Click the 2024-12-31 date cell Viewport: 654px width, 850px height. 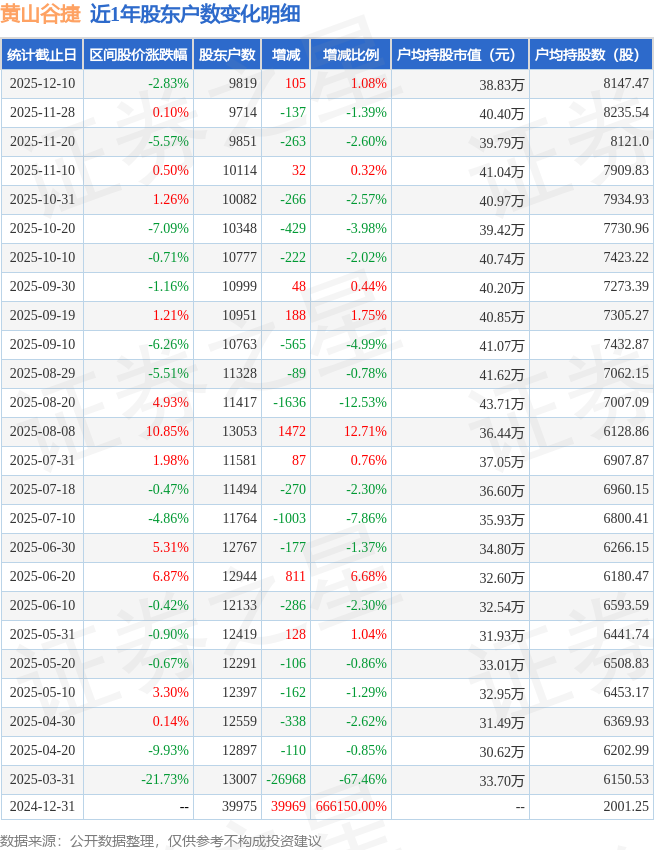pos(42,808)
